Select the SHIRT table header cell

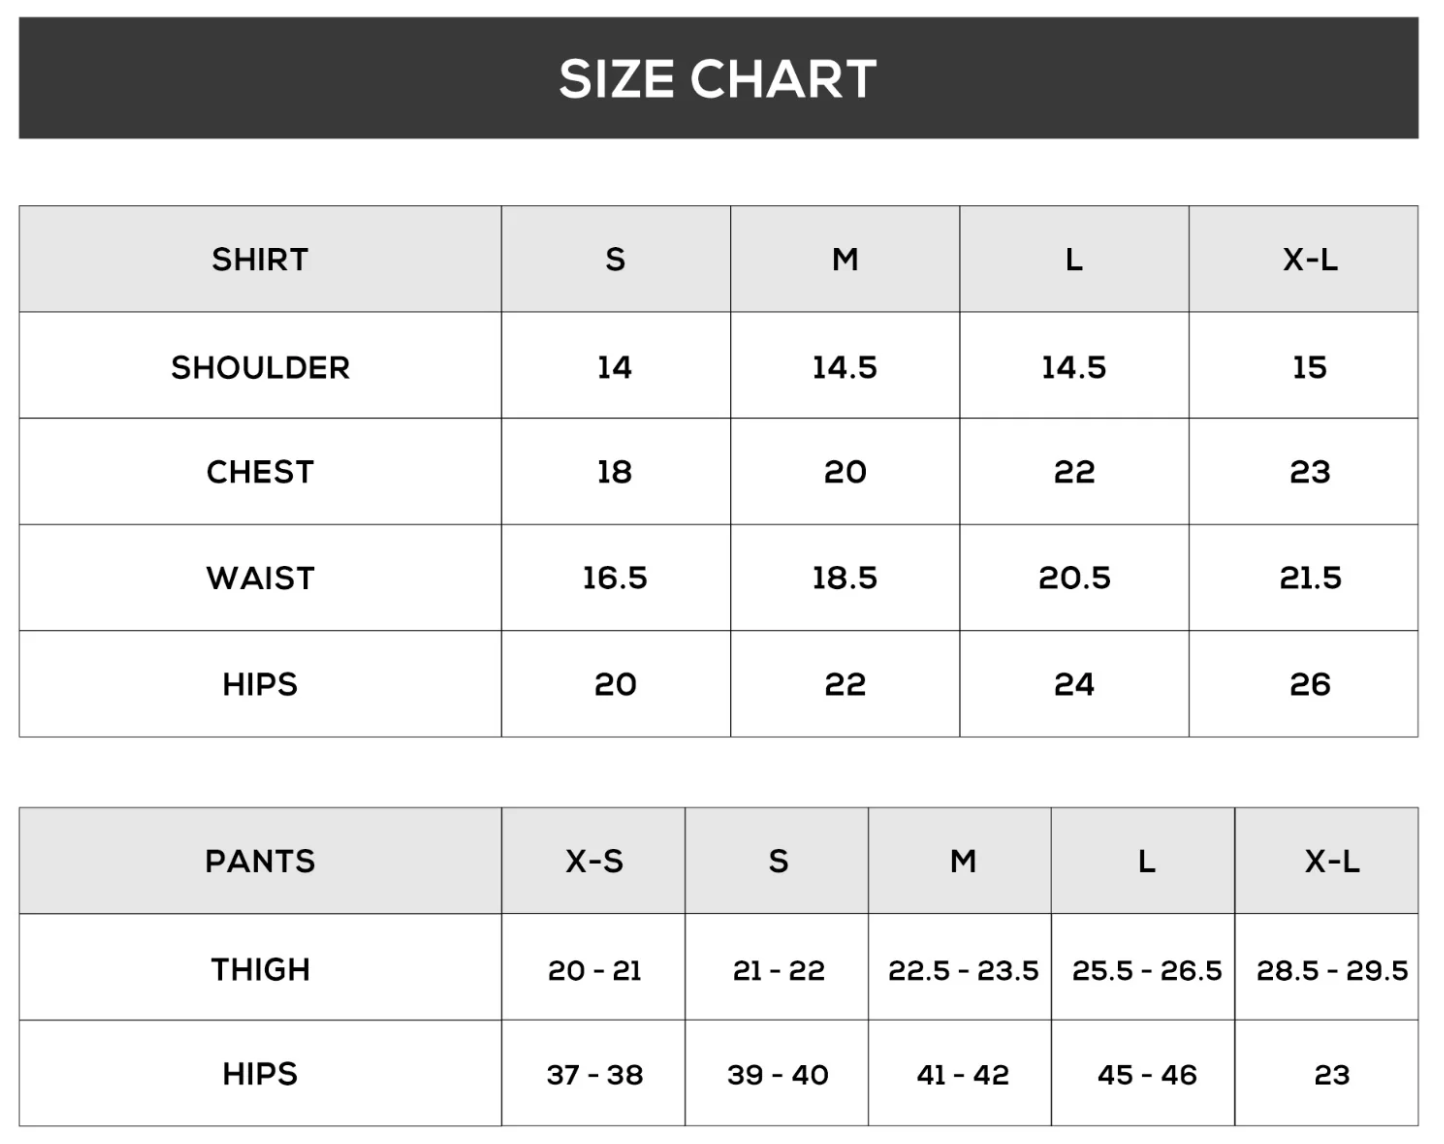point(260,260)
